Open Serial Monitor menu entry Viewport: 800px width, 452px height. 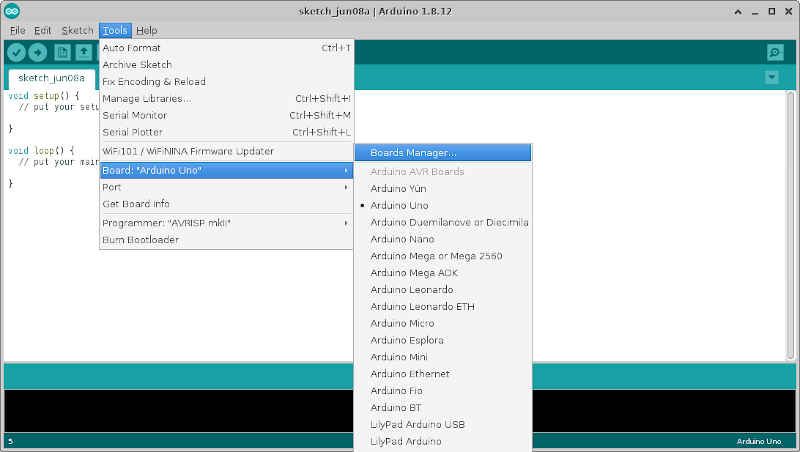tap(226, 115)
